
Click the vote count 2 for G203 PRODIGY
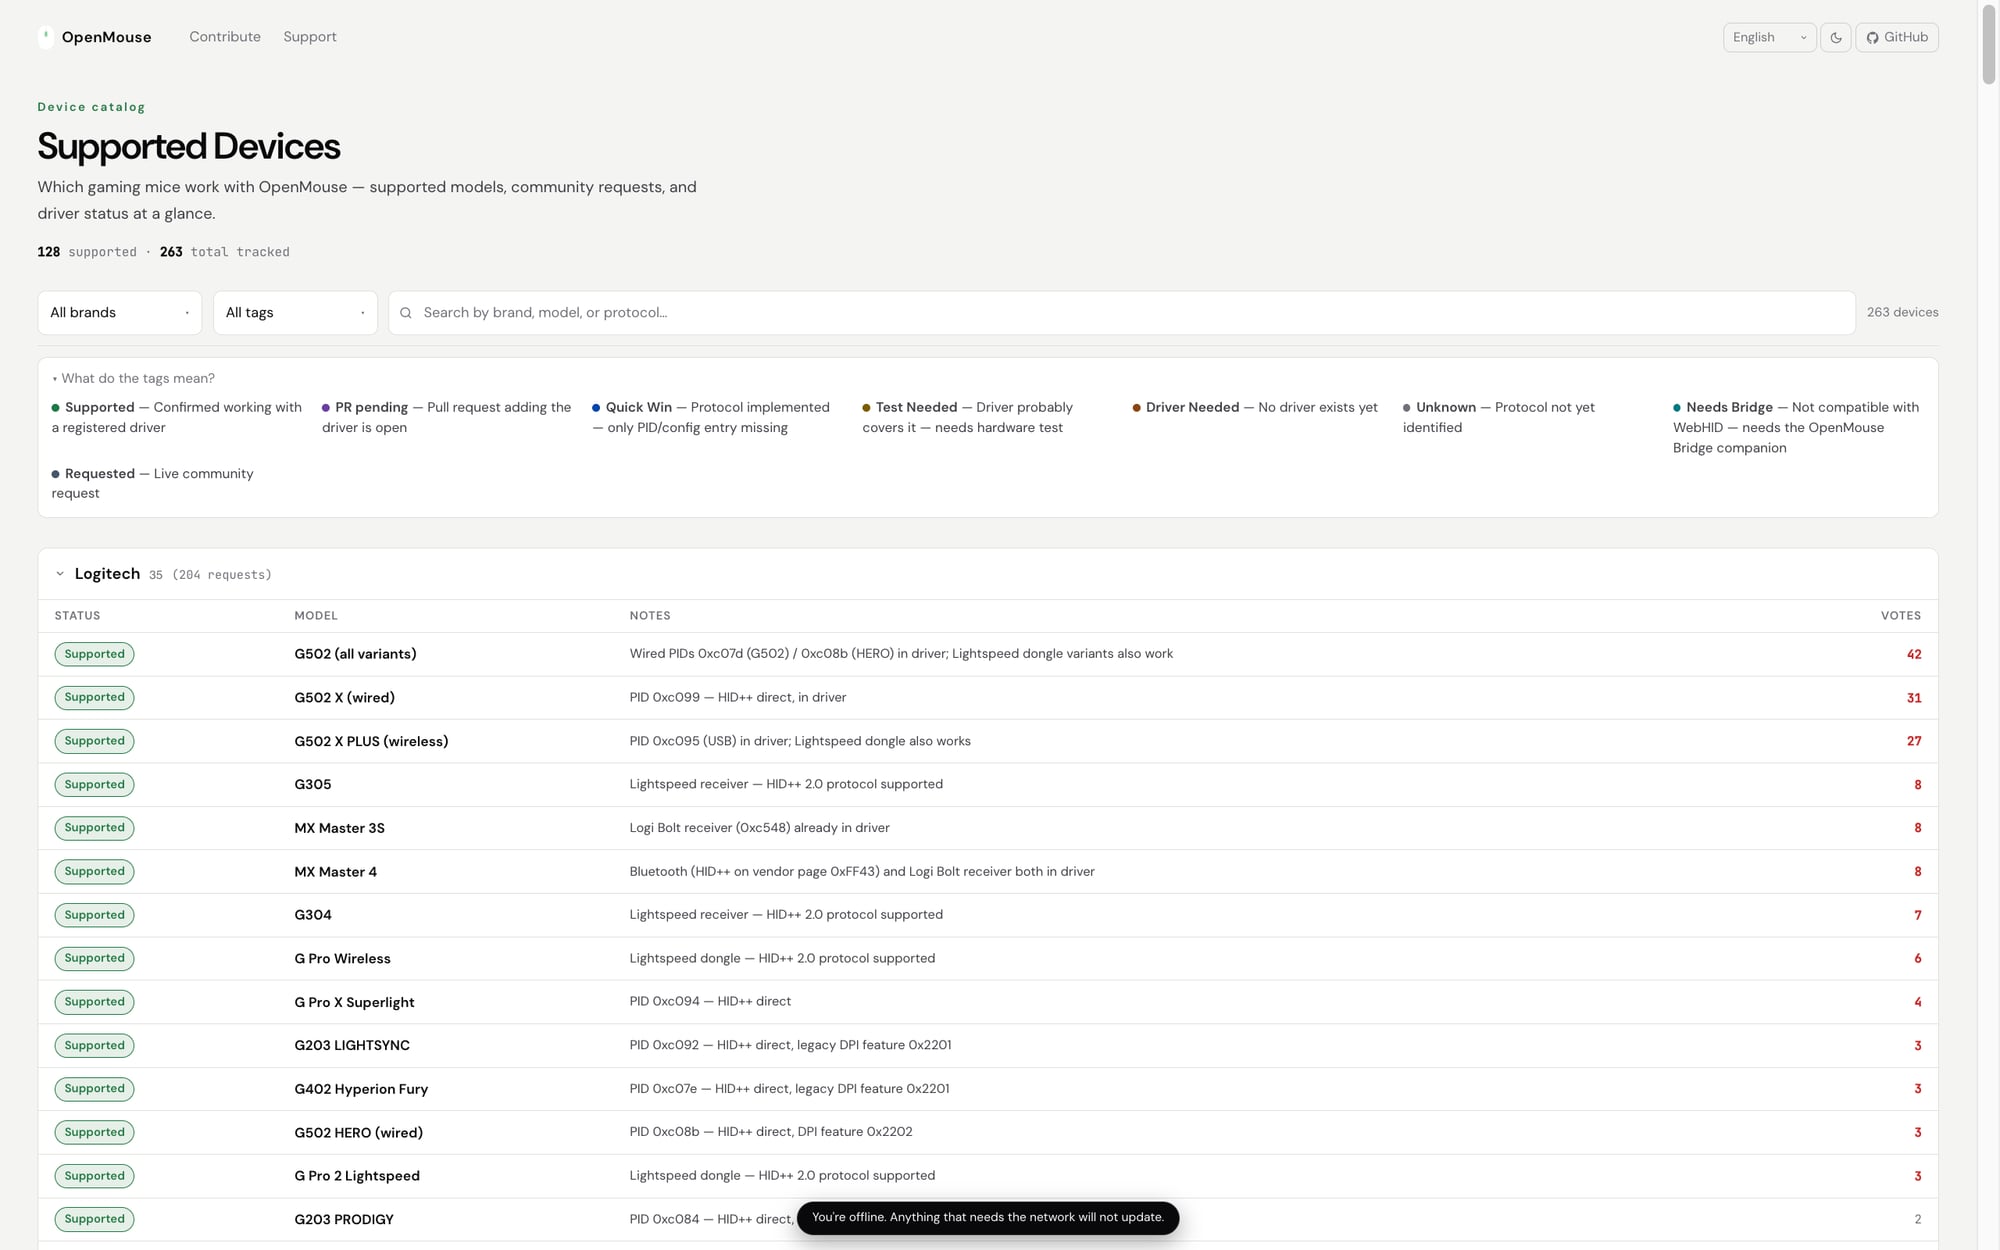(x=1918, y=1219)
